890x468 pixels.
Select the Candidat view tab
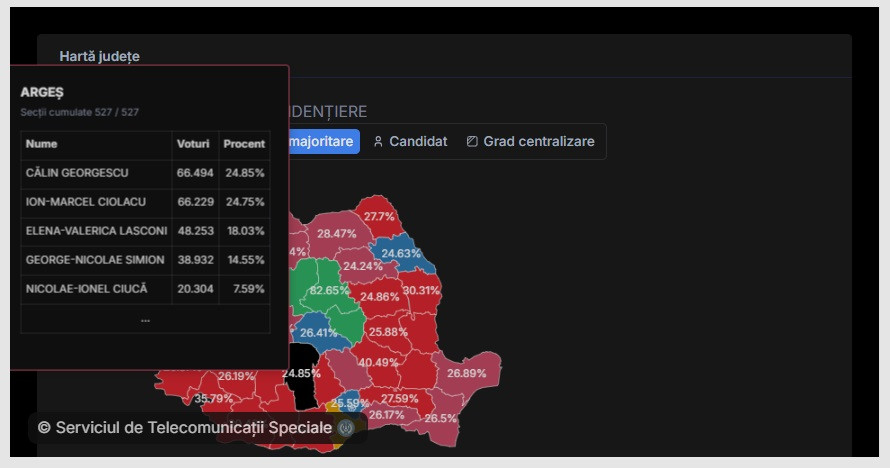point(410,142)
